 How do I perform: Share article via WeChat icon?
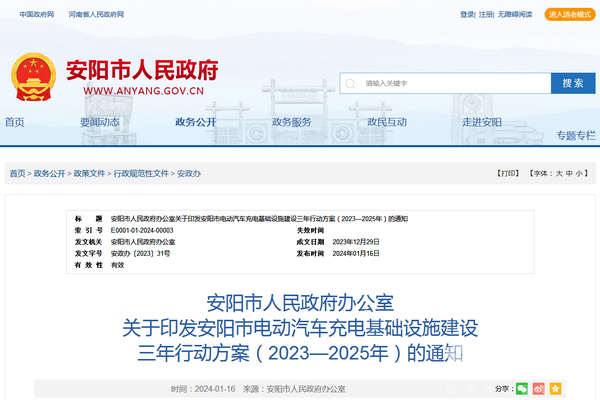coord(522,388)
